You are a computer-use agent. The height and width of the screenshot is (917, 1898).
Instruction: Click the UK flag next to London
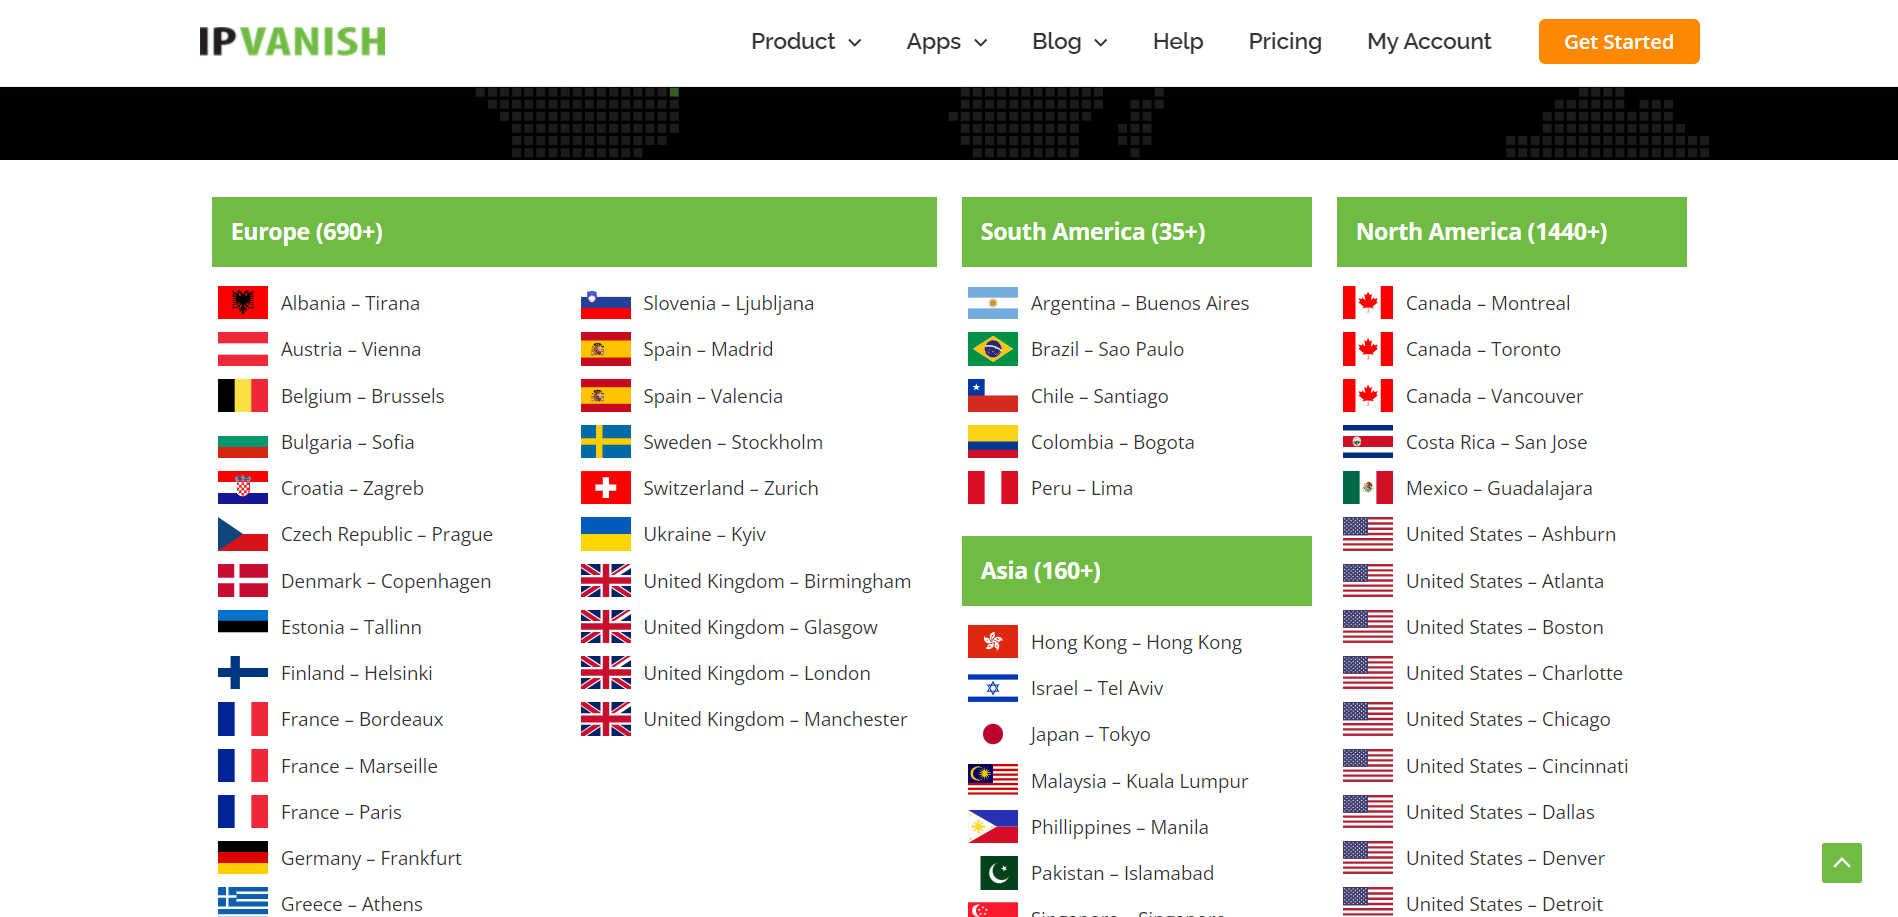click(605, 672)
